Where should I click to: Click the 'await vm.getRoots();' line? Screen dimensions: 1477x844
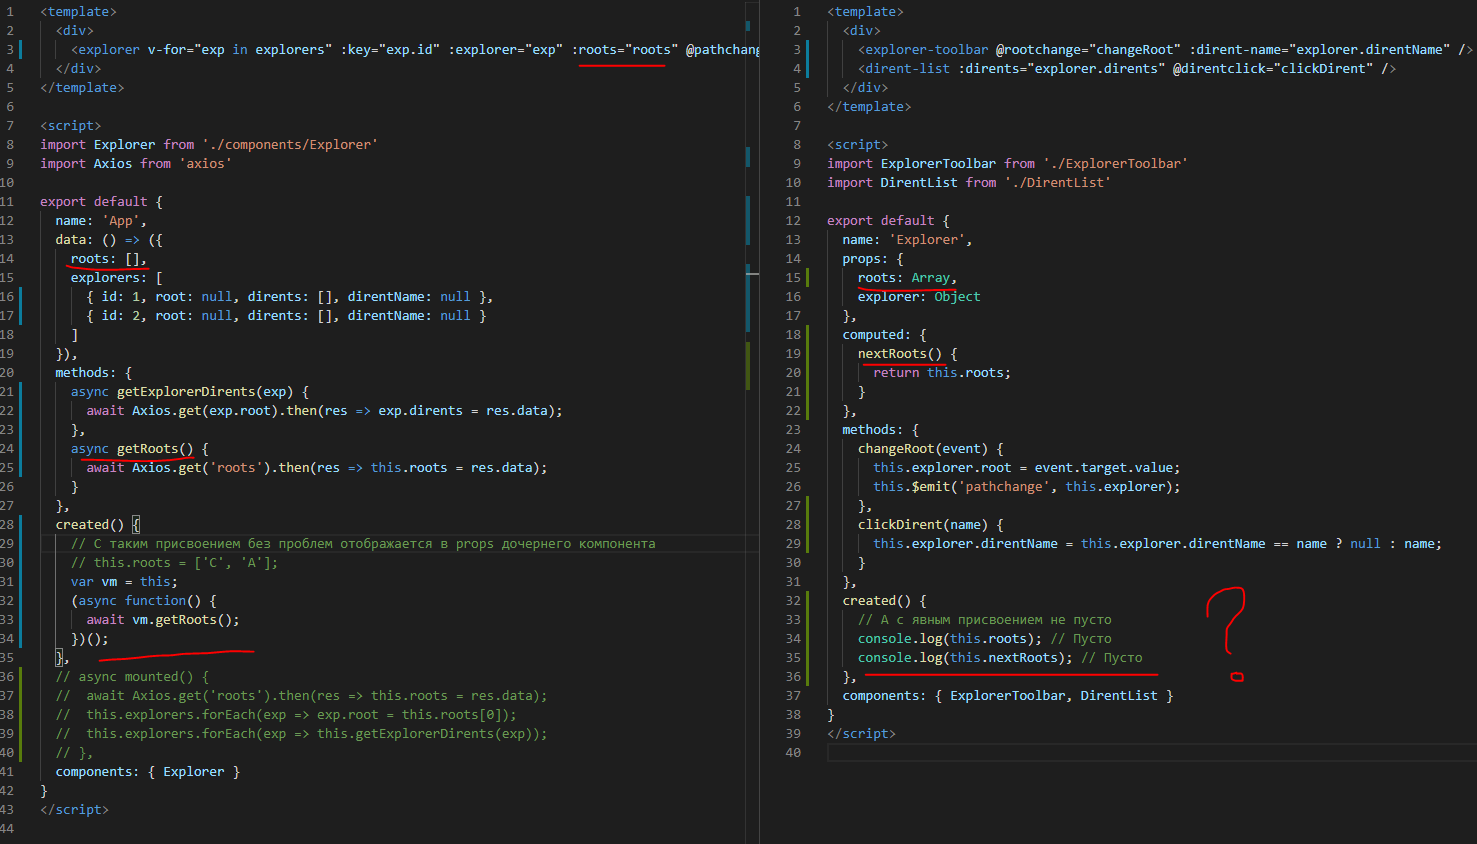point(163,619)
